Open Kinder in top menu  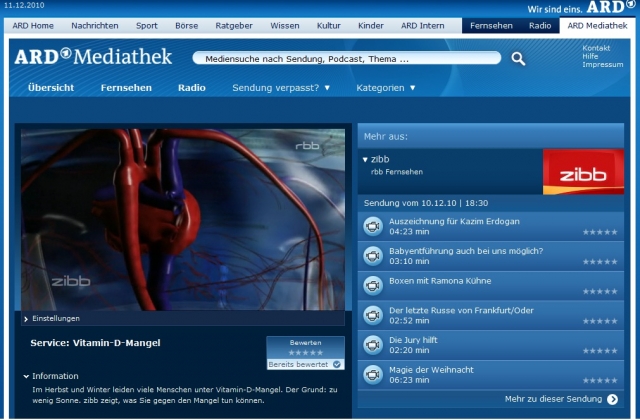(371, 26)
